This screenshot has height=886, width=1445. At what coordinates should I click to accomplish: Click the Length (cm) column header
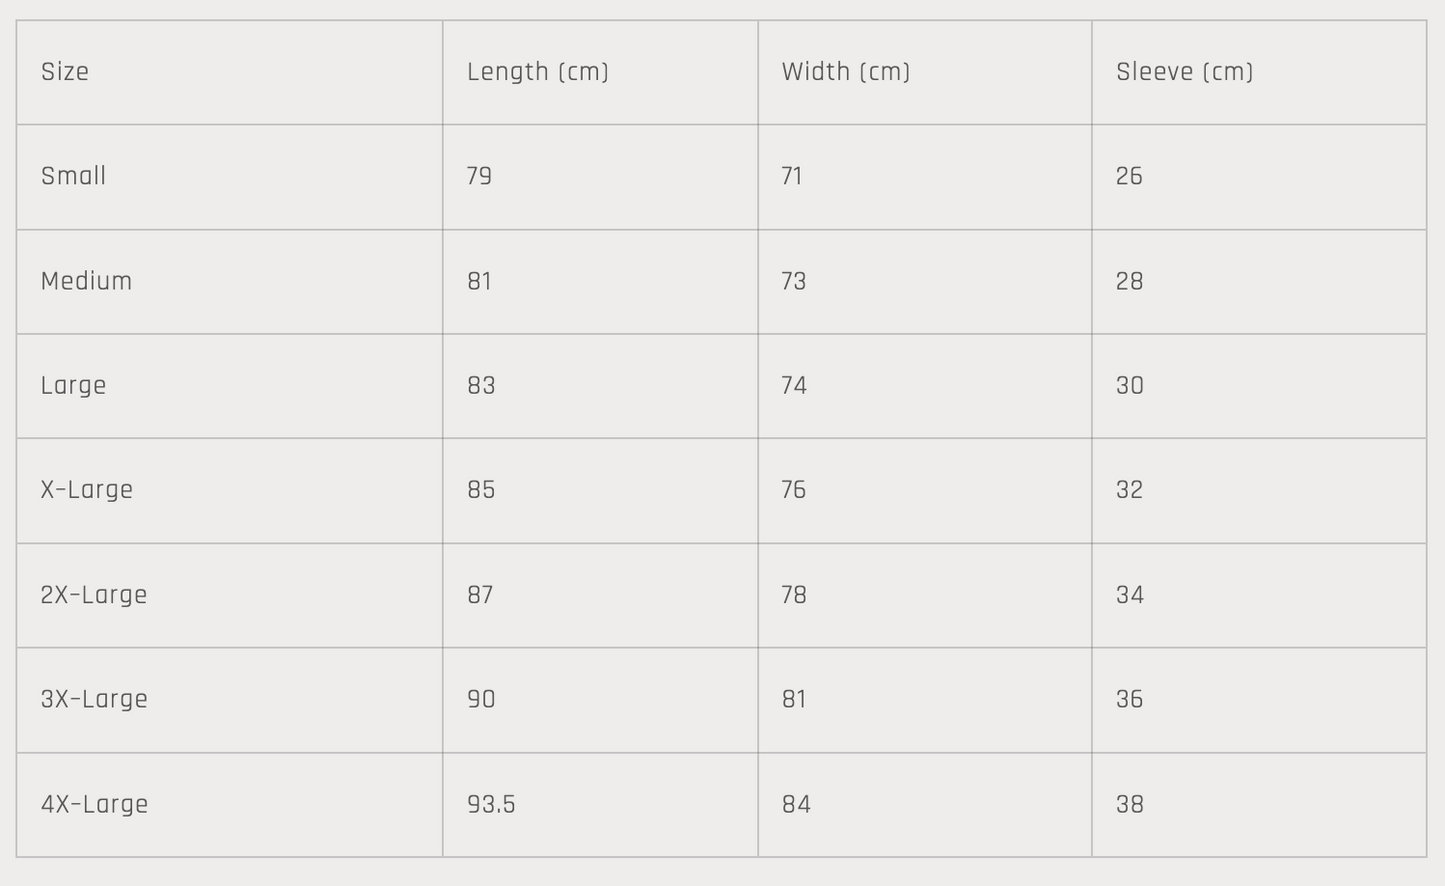[538, 72]
